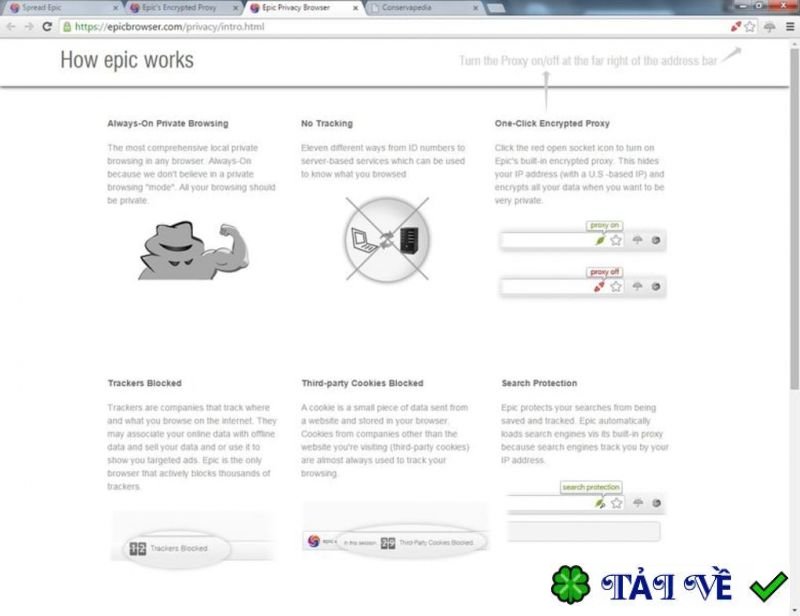Click the Third-Party Cookies Blocked counter icon
800x616 pixels.
click(388, 543)
